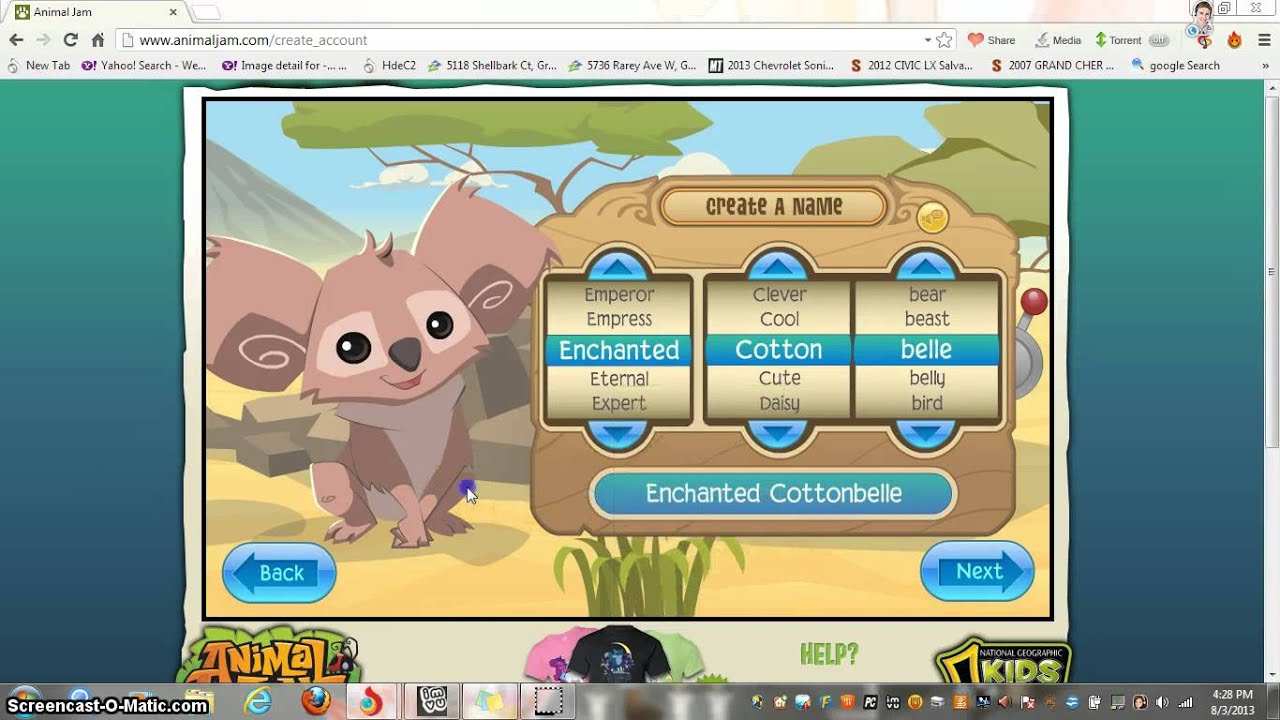Screen dimensions: 1280x720
Task: Open the HdeC2 bookmark
Action: pyautogui.click(x=389, y=66)
